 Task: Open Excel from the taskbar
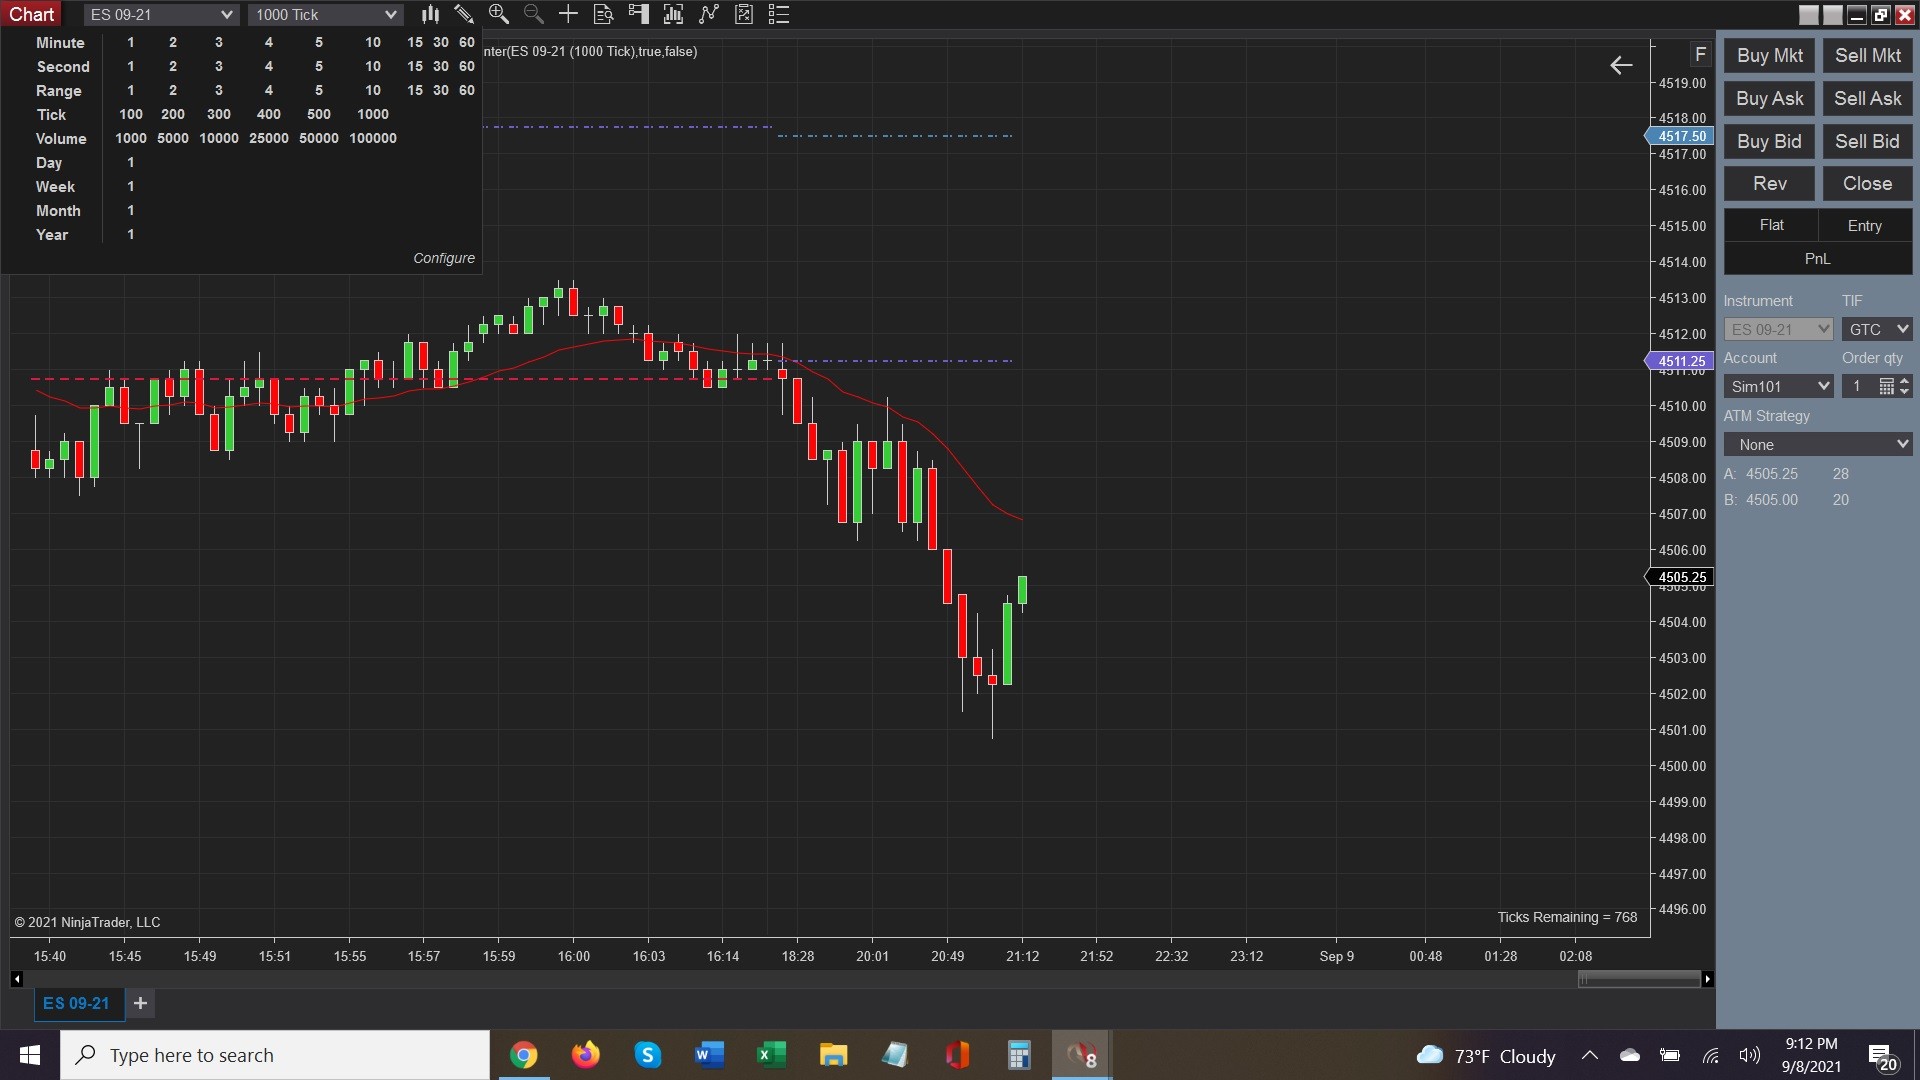(x=771, y=1055)
